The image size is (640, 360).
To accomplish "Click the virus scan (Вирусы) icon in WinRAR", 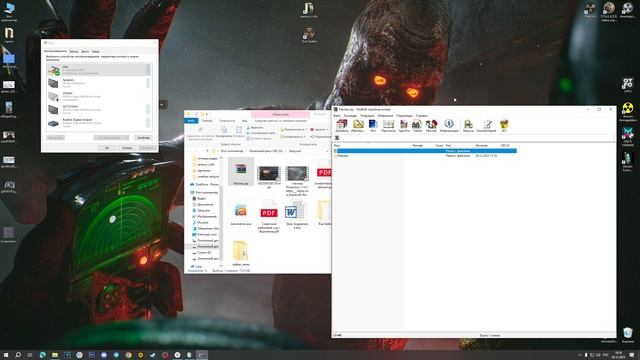I will [468, 125].
